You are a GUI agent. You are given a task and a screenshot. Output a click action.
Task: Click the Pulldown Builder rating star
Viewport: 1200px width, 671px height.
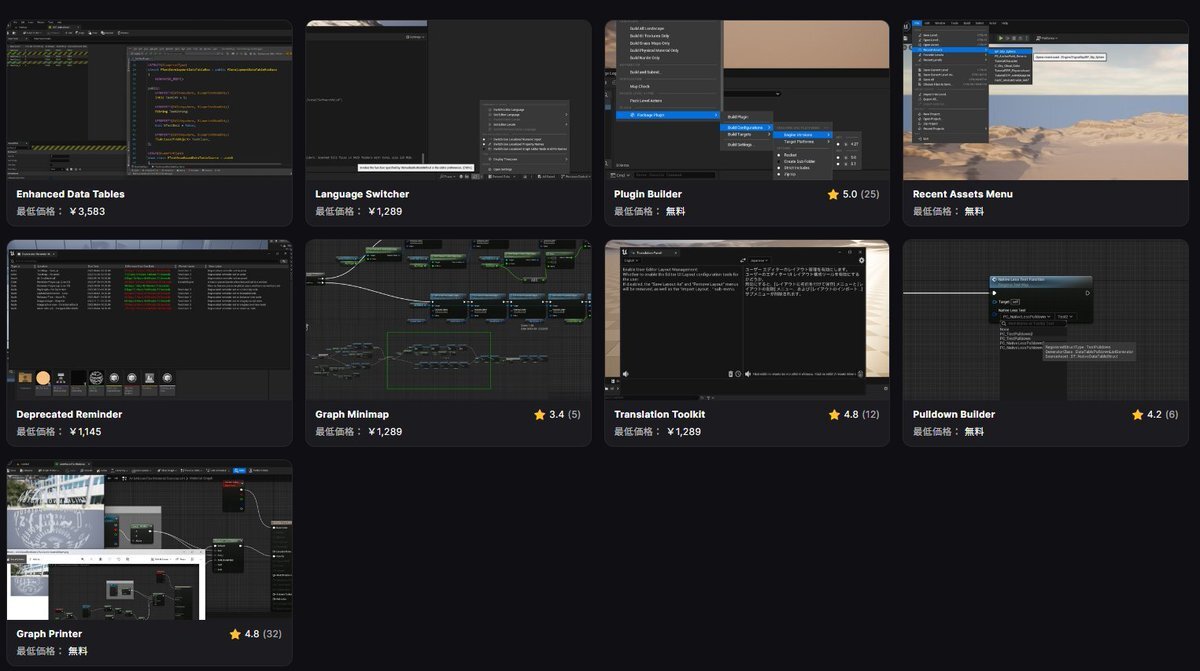[x=1138, y=414]
